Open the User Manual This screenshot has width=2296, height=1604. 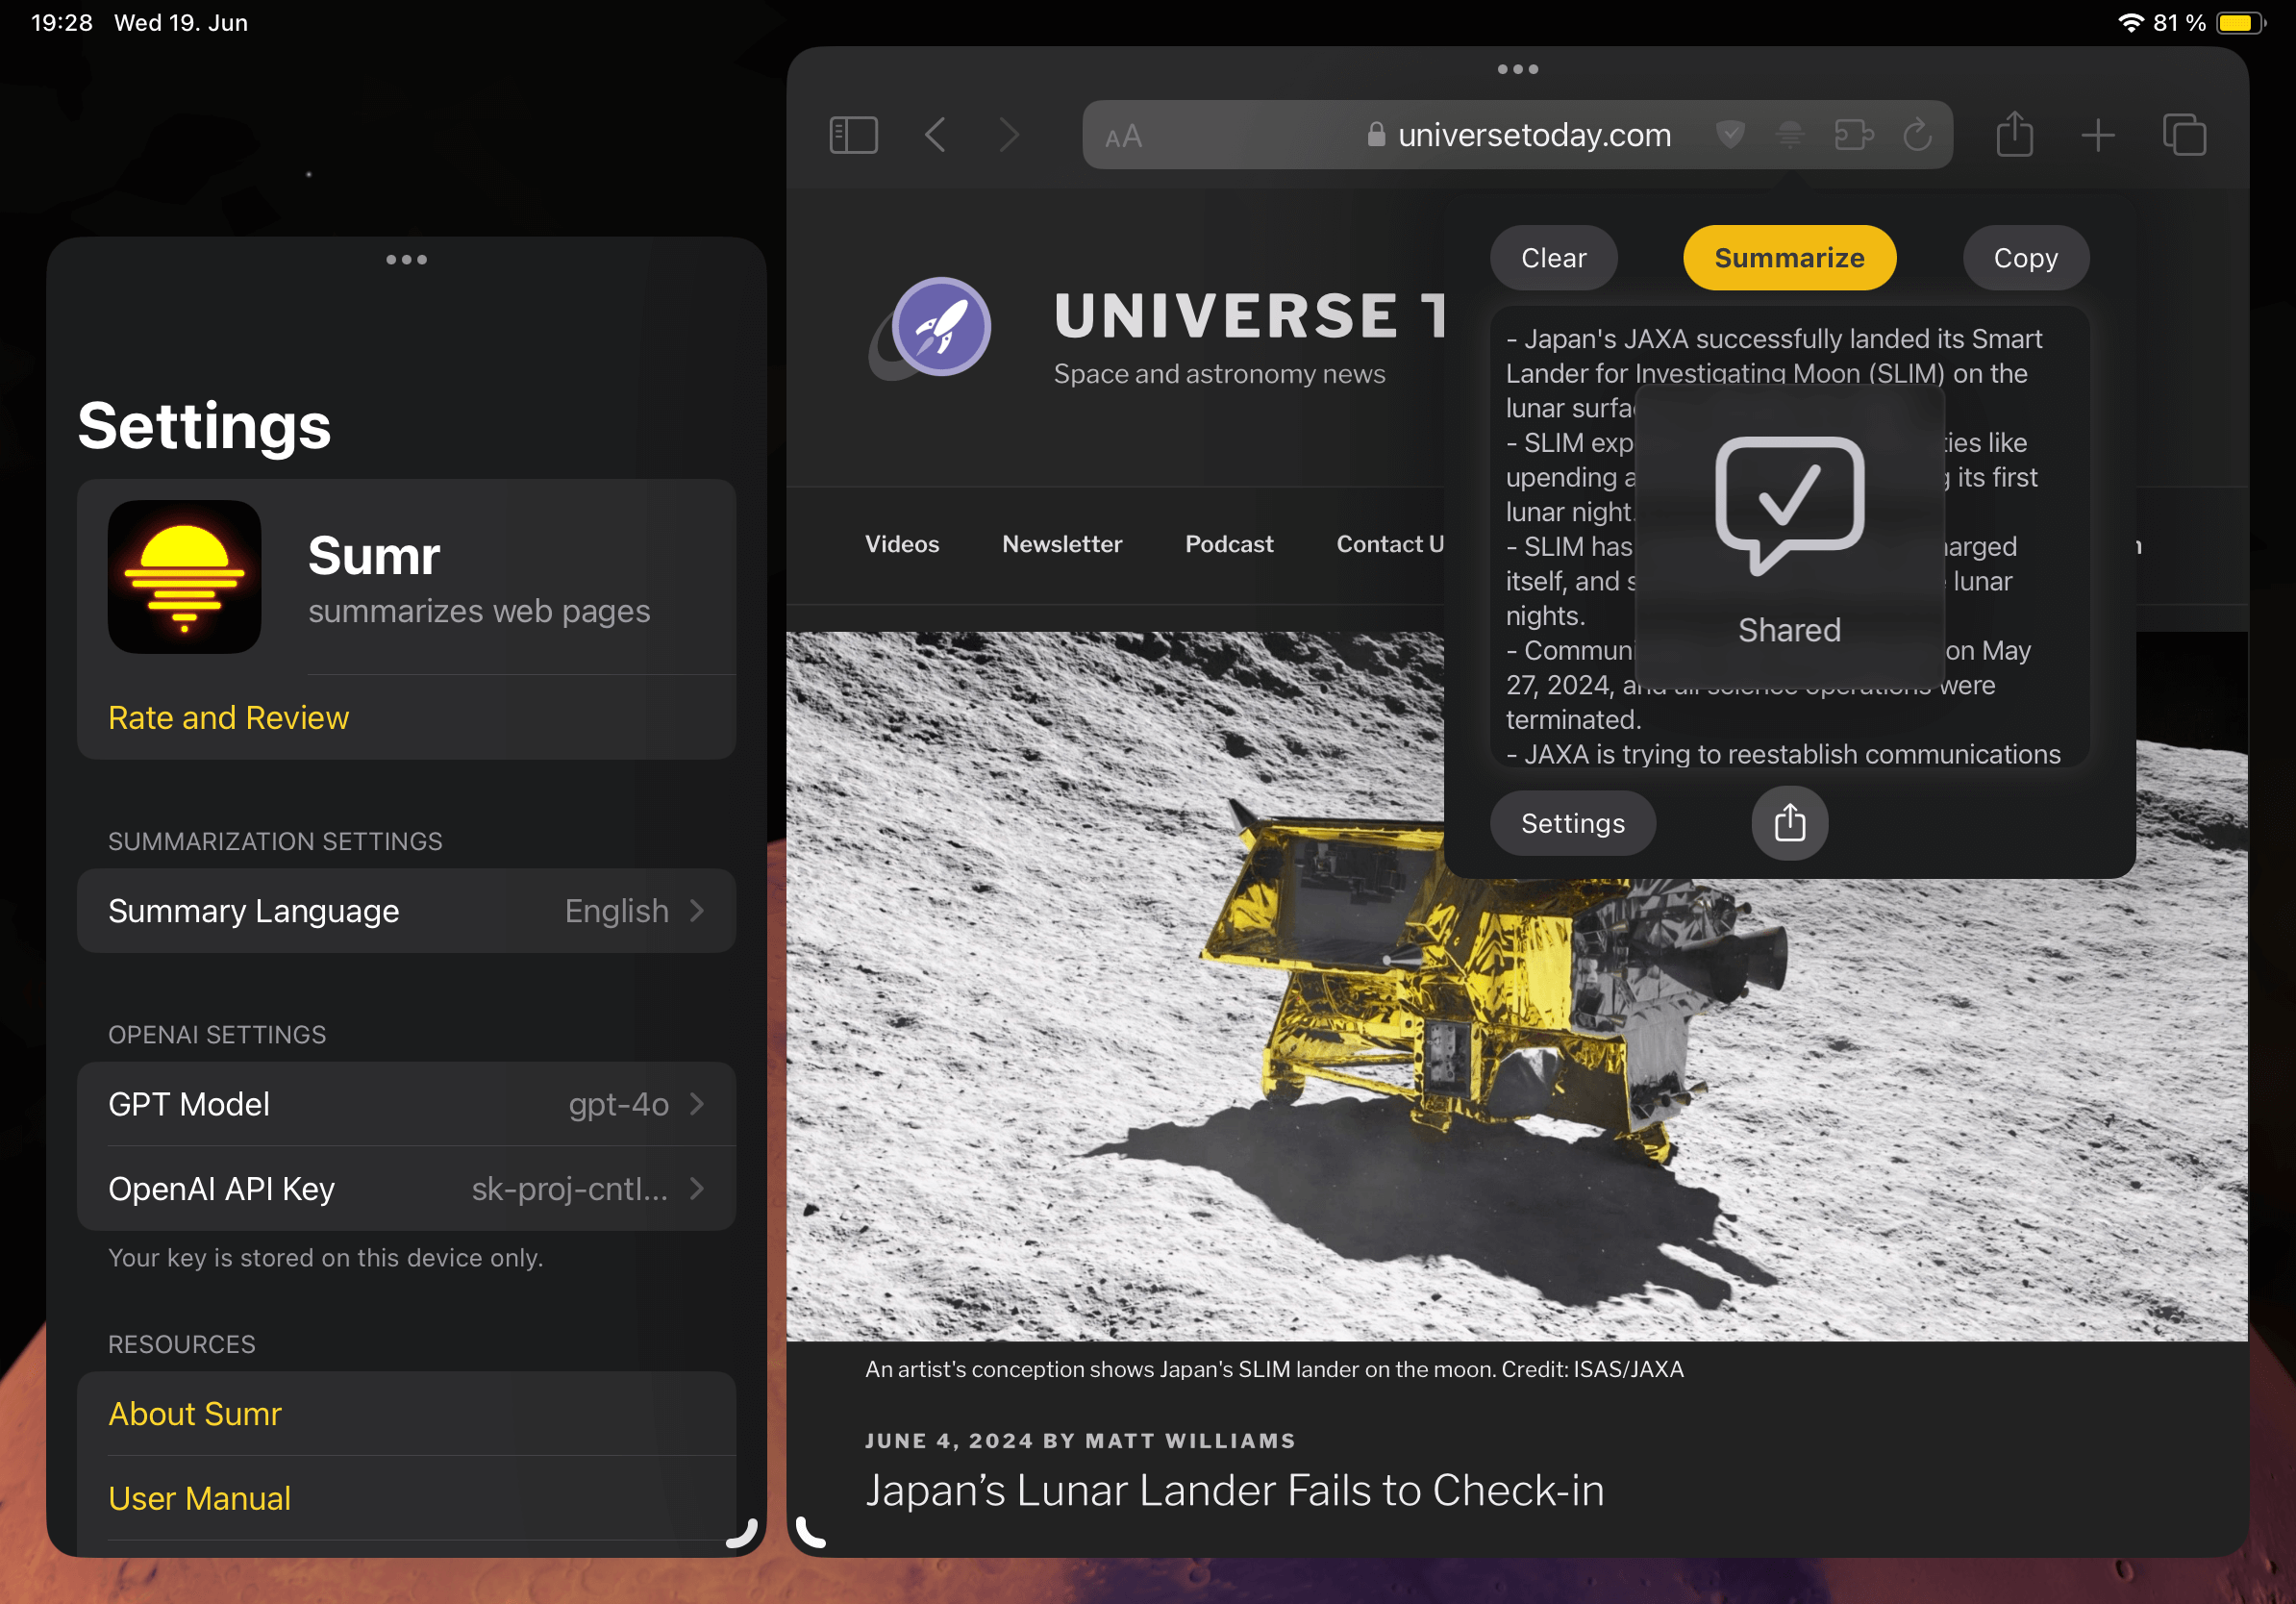point(199,1498)
